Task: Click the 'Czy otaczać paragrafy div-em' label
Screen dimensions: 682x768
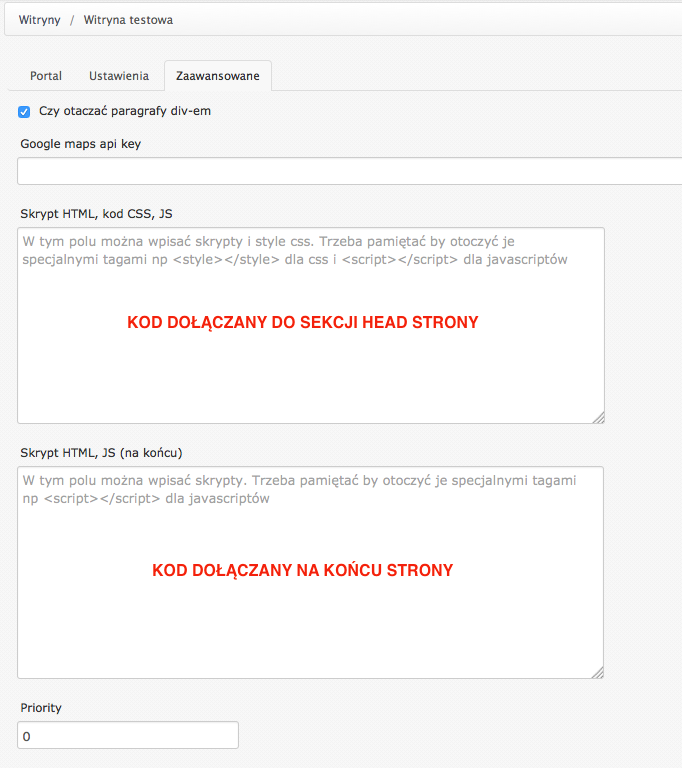Action: point(125,111)
